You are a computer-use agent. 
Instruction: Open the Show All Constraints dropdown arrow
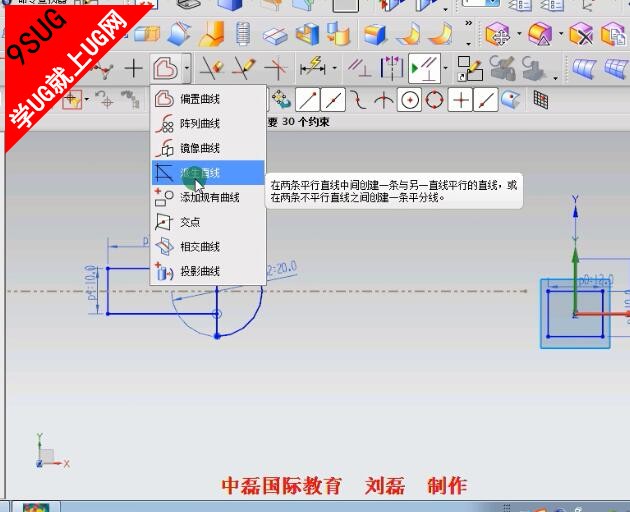click(445, 68)
